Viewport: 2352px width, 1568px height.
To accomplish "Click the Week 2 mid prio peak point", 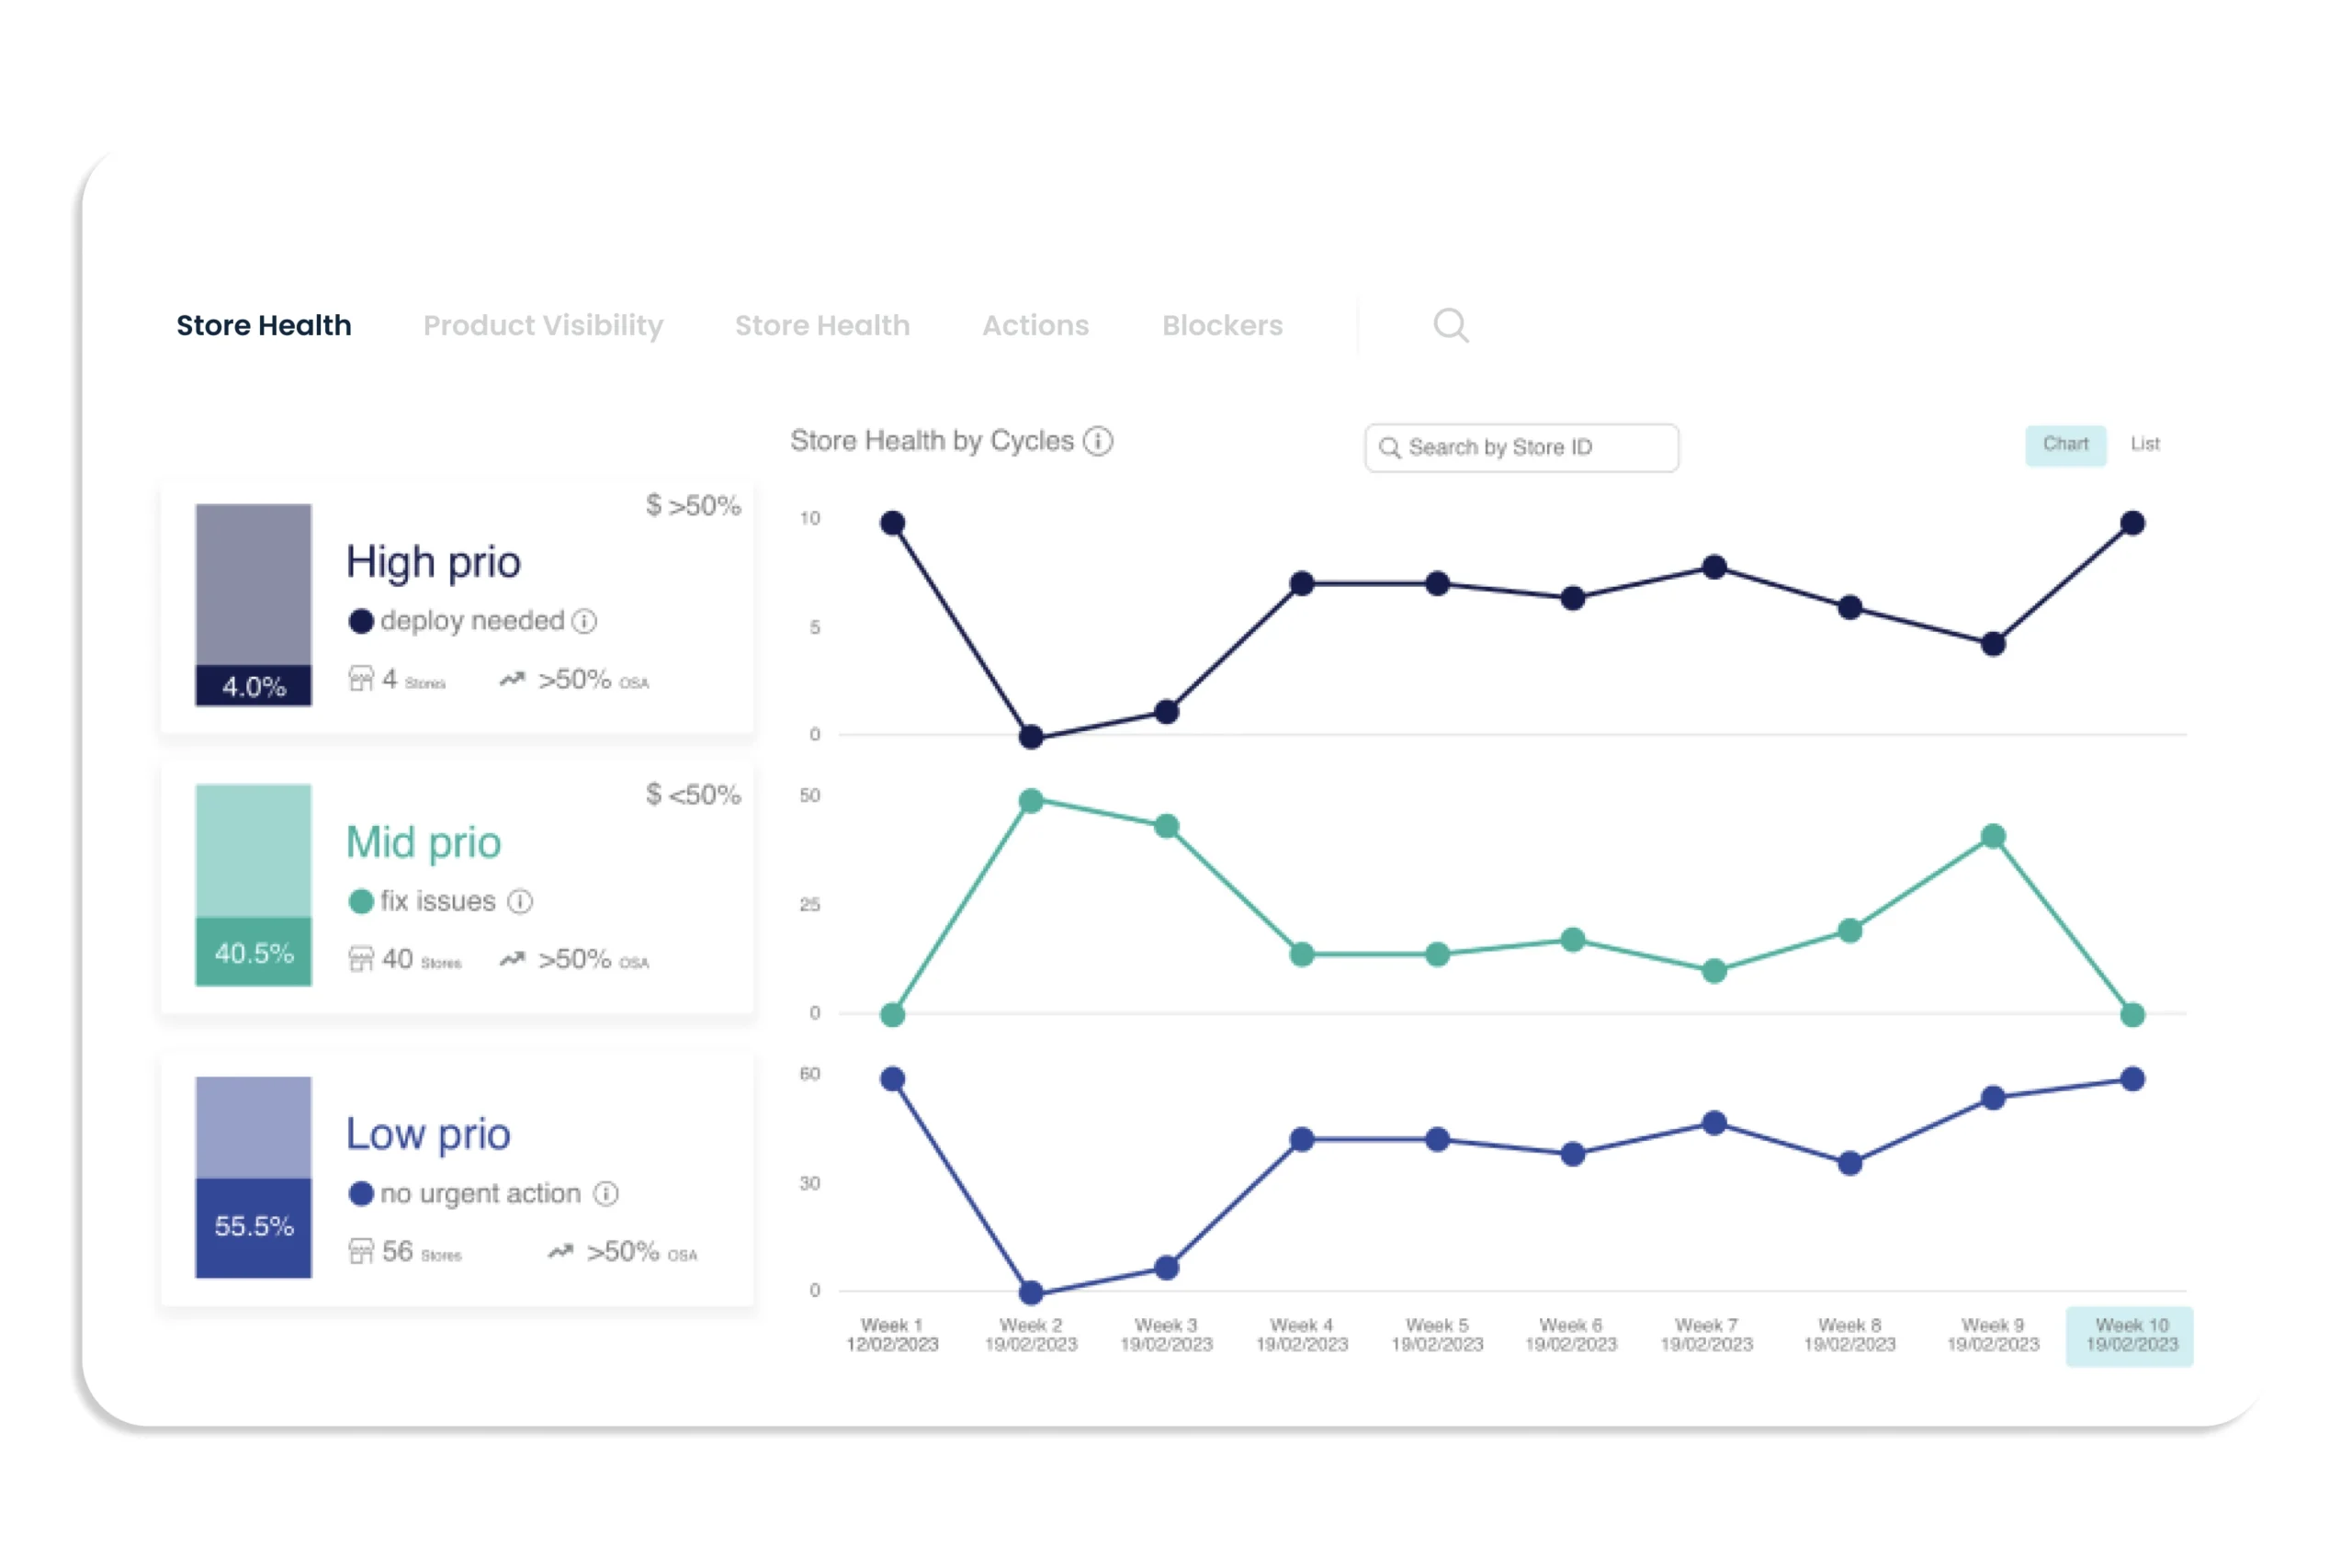I will point(1031,801).
